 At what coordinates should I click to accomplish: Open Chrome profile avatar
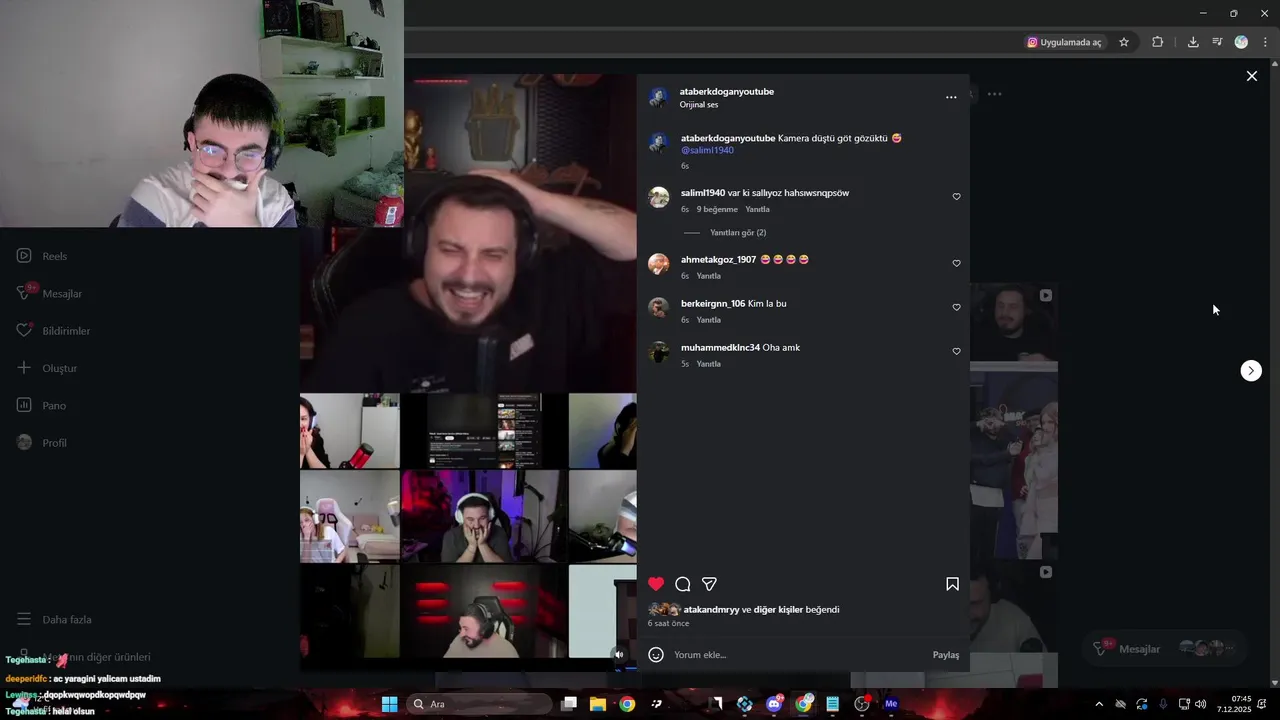pos(1241,42)
